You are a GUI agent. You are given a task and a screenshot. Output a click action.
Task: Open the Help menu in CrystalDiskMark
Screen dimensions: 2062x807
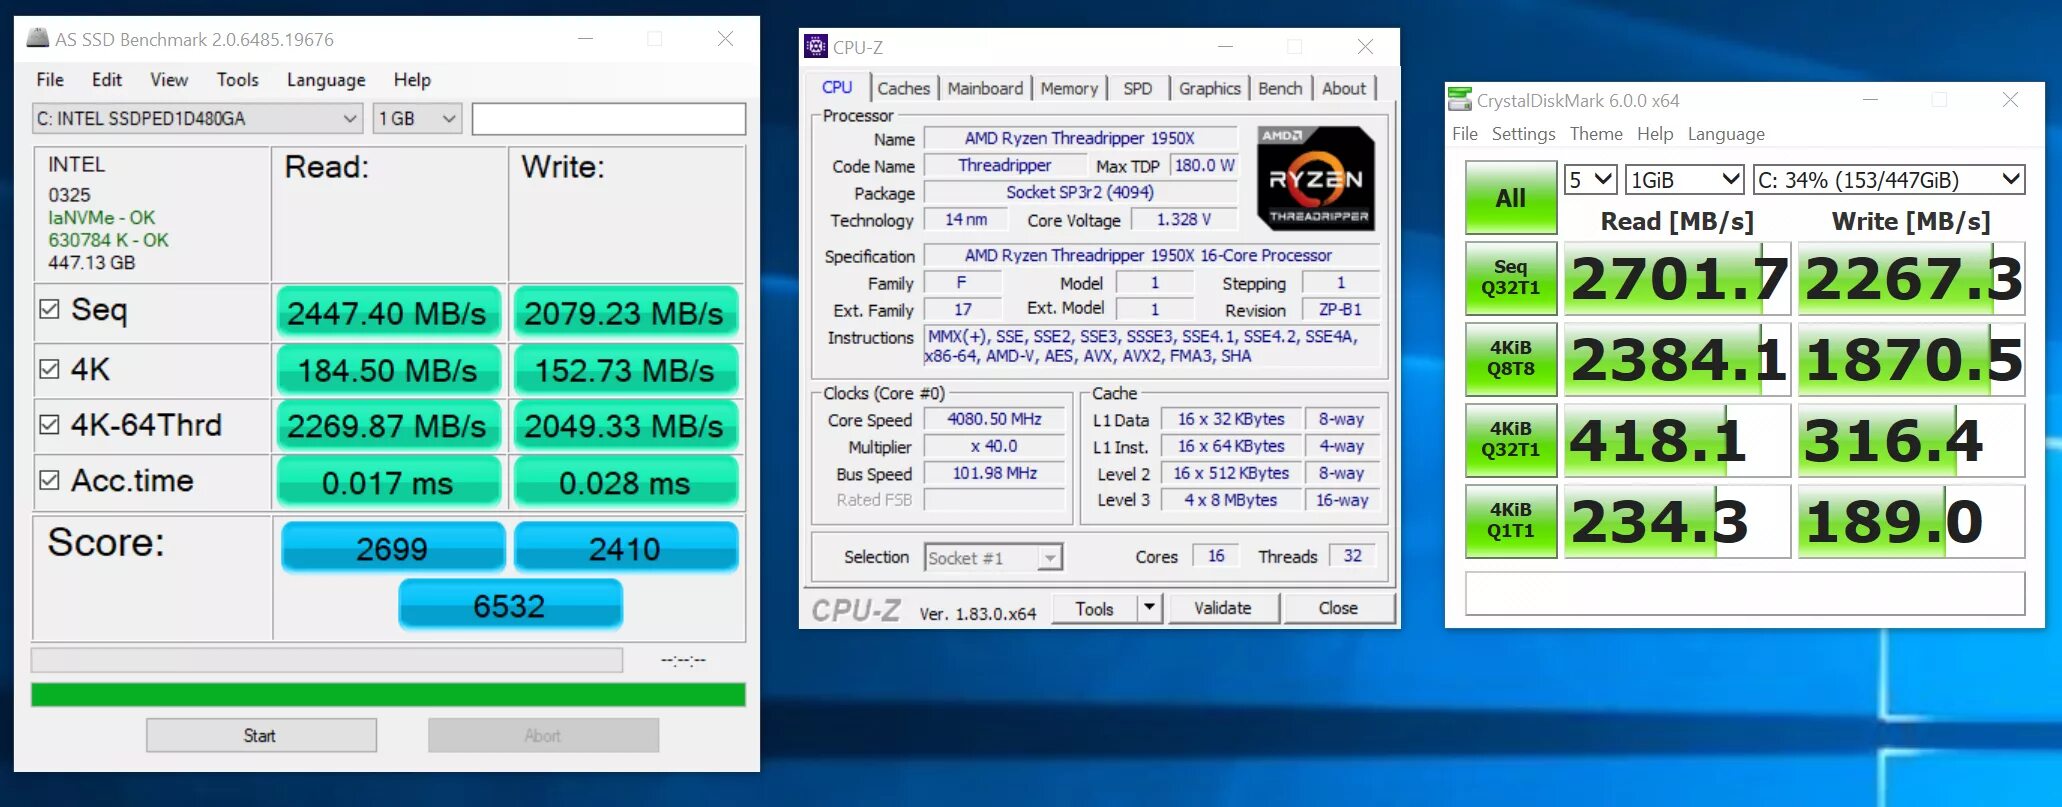[x=1655, y=134]
